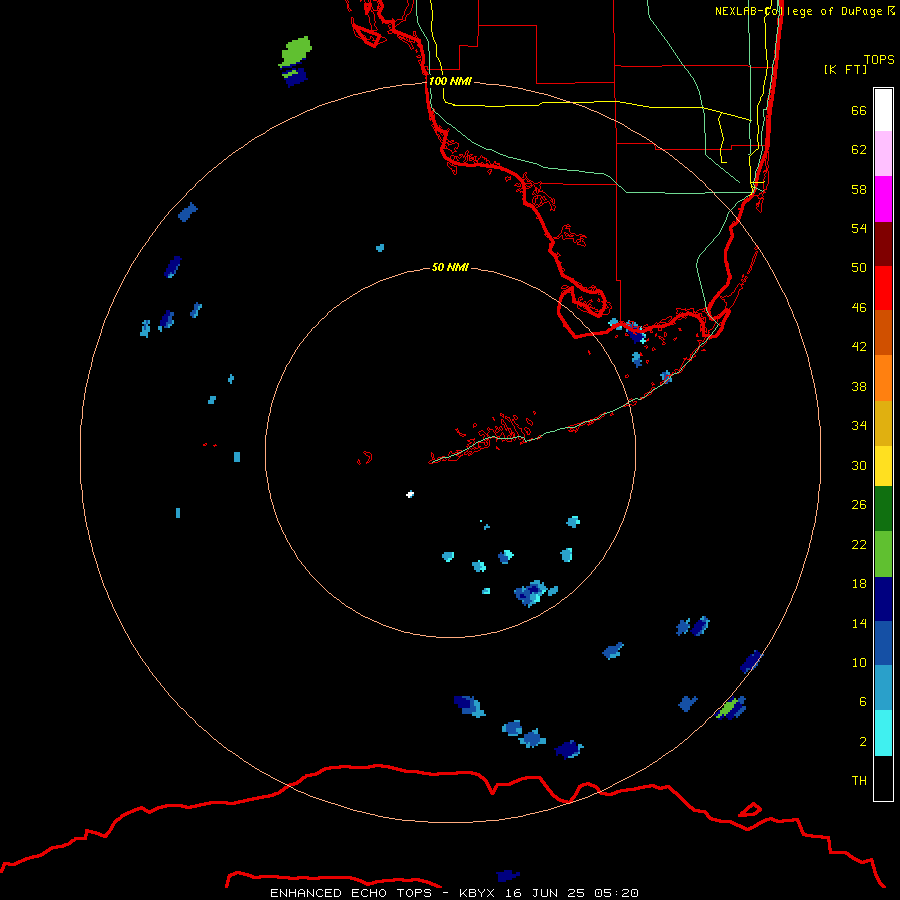
Task: Select the dark red legend swatch
Action: pyautogui.click(x=883, y=243)
